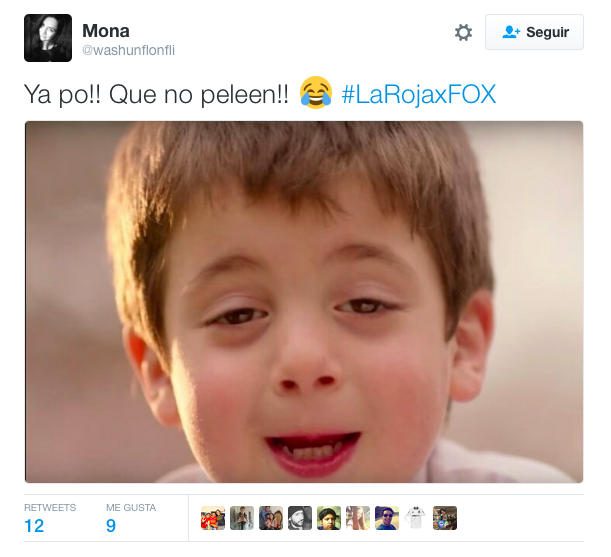
Task: View the 9 Me Gusta likes
Action: click(131, 518)
